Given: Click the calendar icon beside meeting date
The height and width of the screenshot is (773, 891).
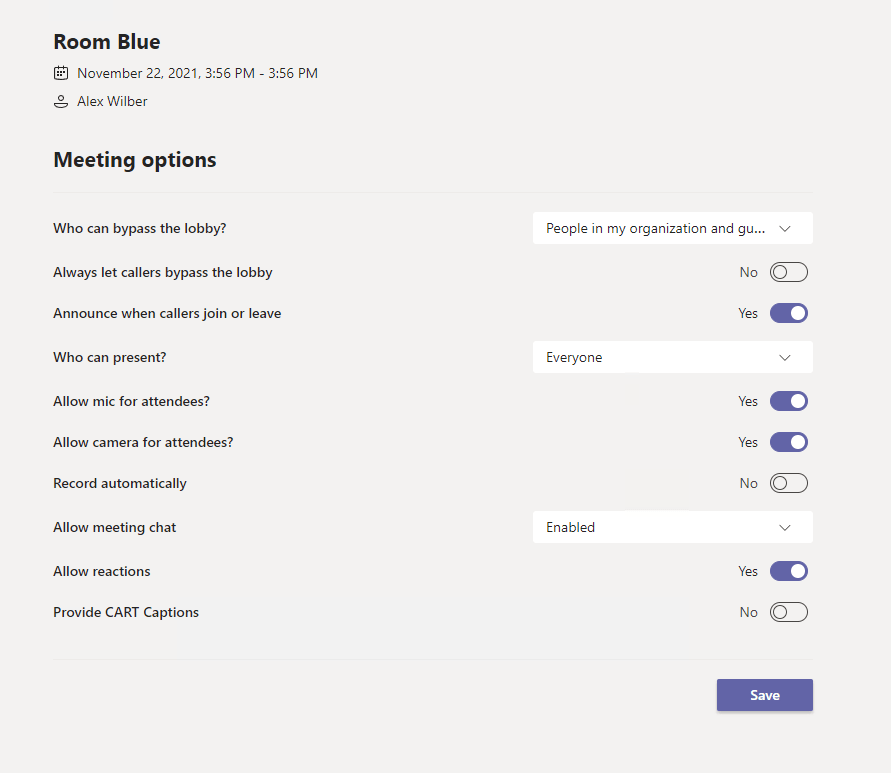Looking at the screenshot, I should point(61,73).
